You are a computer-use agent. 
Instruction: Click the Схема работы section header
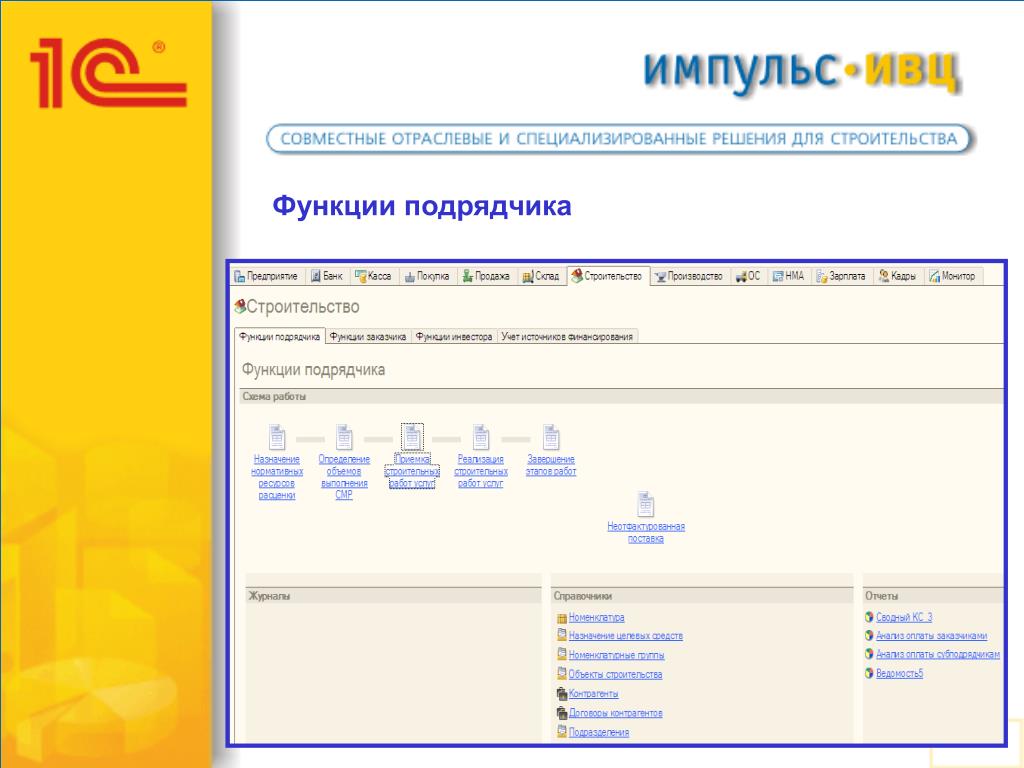click(x=621, y=396)
